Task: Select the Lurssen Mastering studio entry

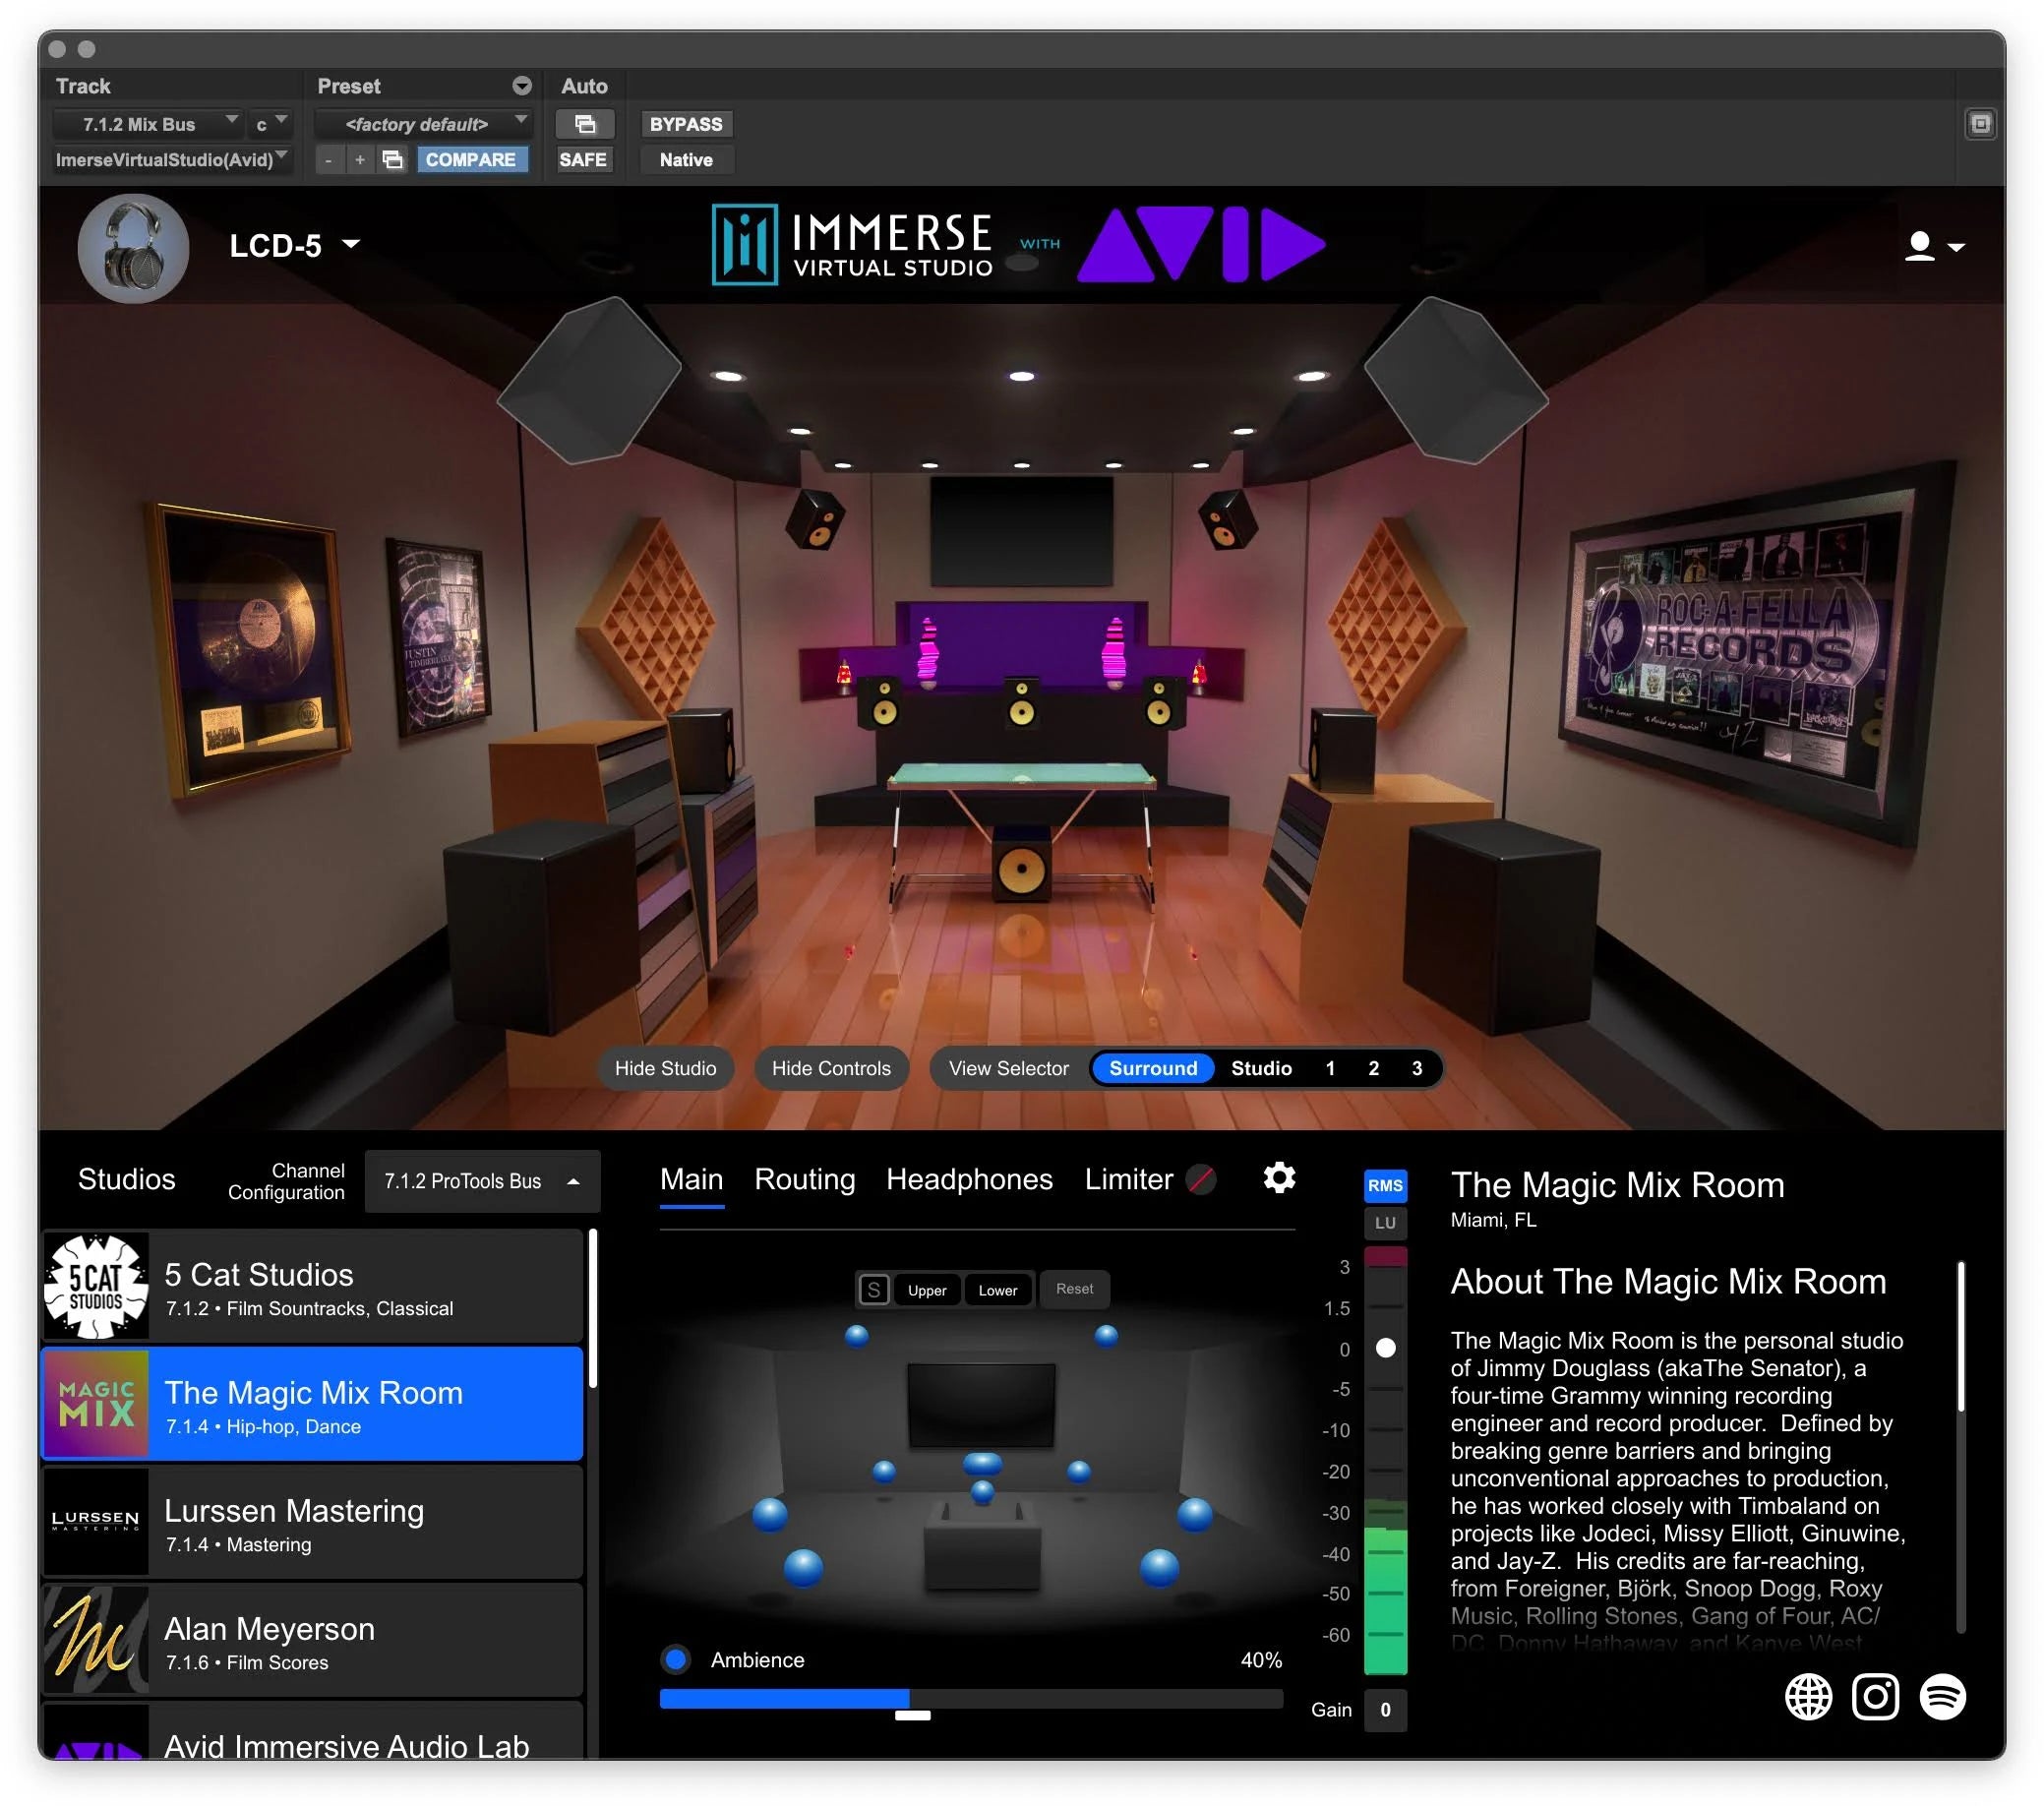Action: pos(313,1524)
